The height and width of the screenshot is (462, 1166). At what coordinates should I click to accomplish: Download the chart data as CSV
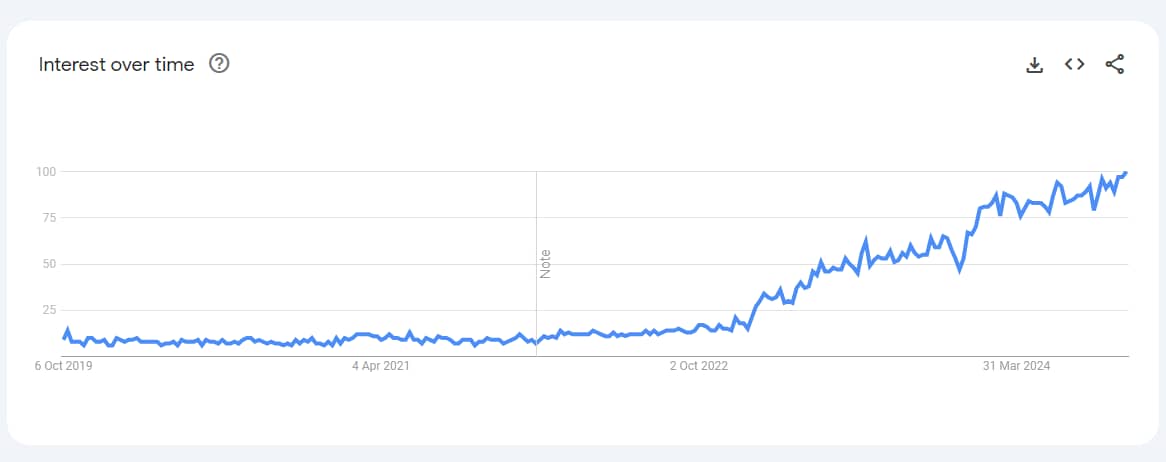point(1035,65)
